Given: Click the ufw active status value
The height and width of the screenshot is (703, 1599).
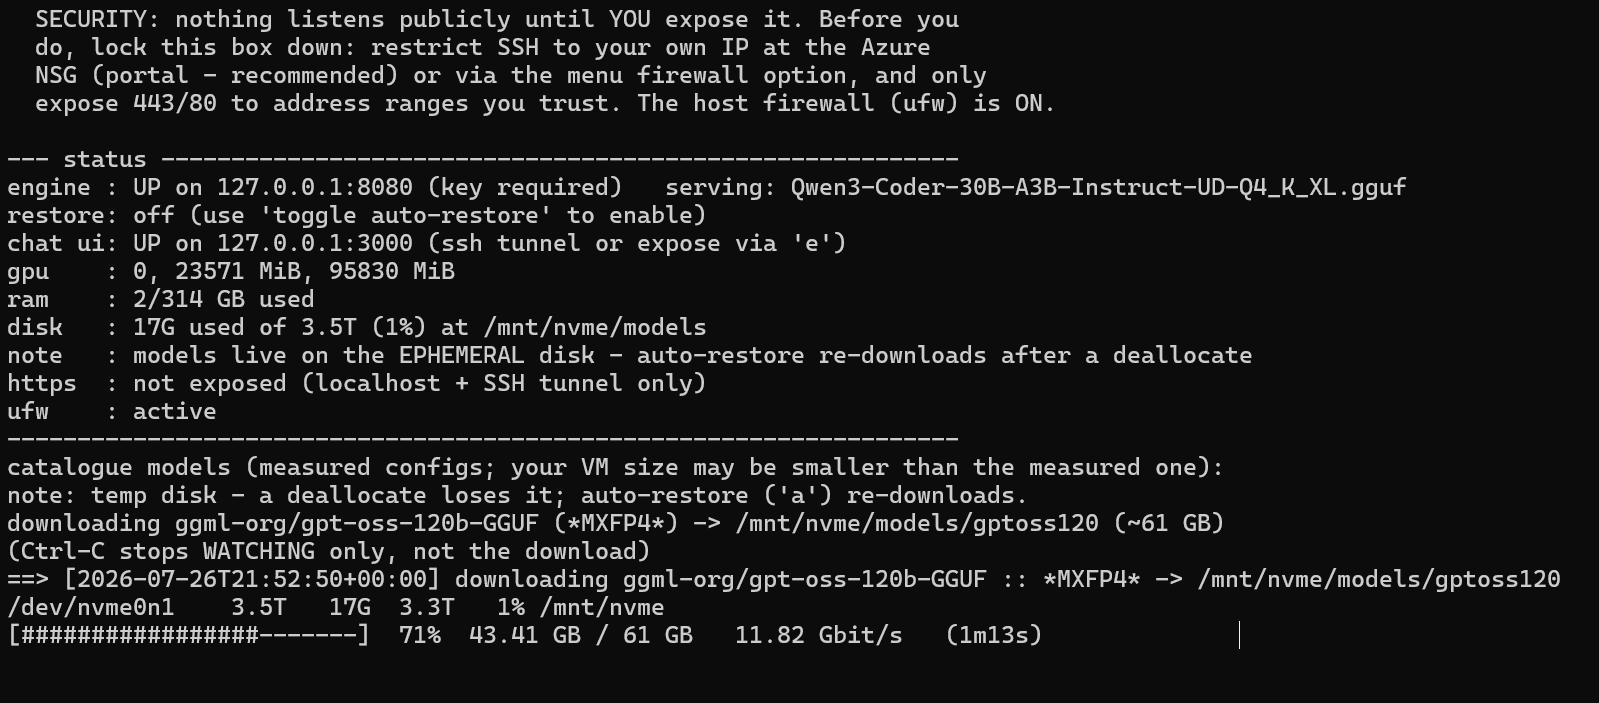Looking at the screenshot, I should tap(175, 411).
